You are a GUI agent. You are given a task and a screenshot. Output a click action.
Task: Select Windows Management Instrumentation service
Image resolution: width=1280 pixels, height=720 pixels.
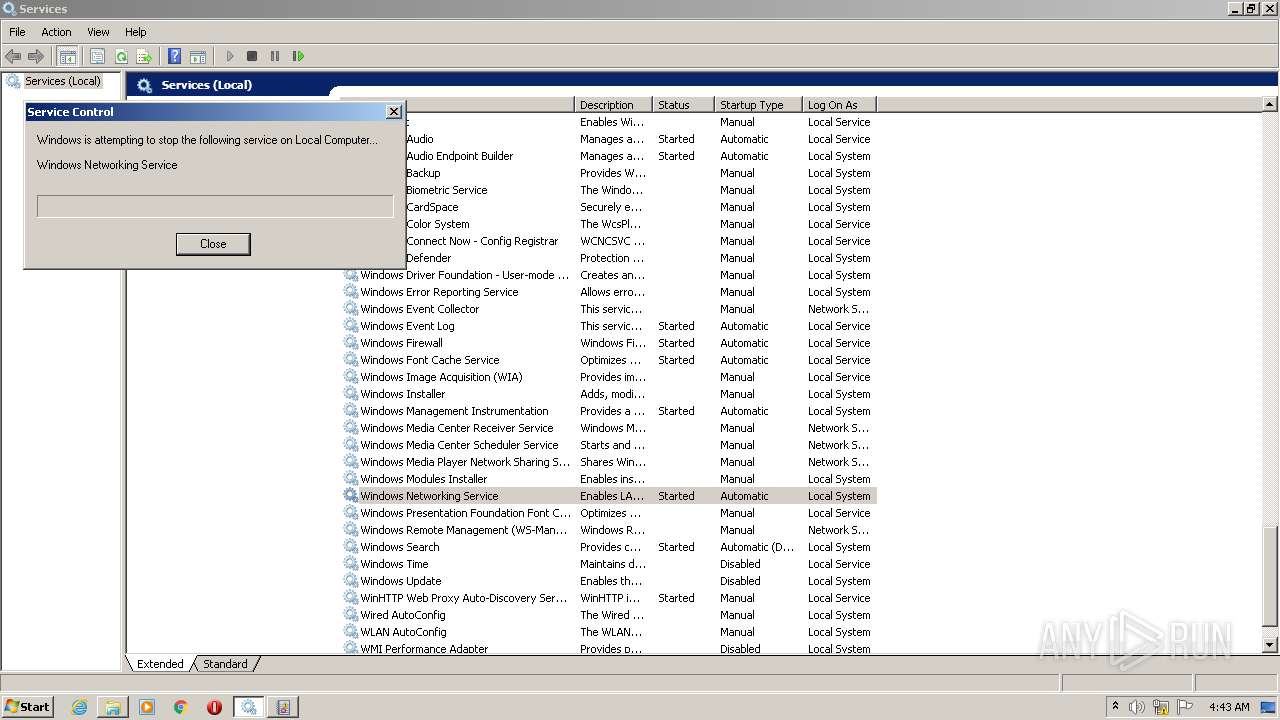click(x=454, y=411)
